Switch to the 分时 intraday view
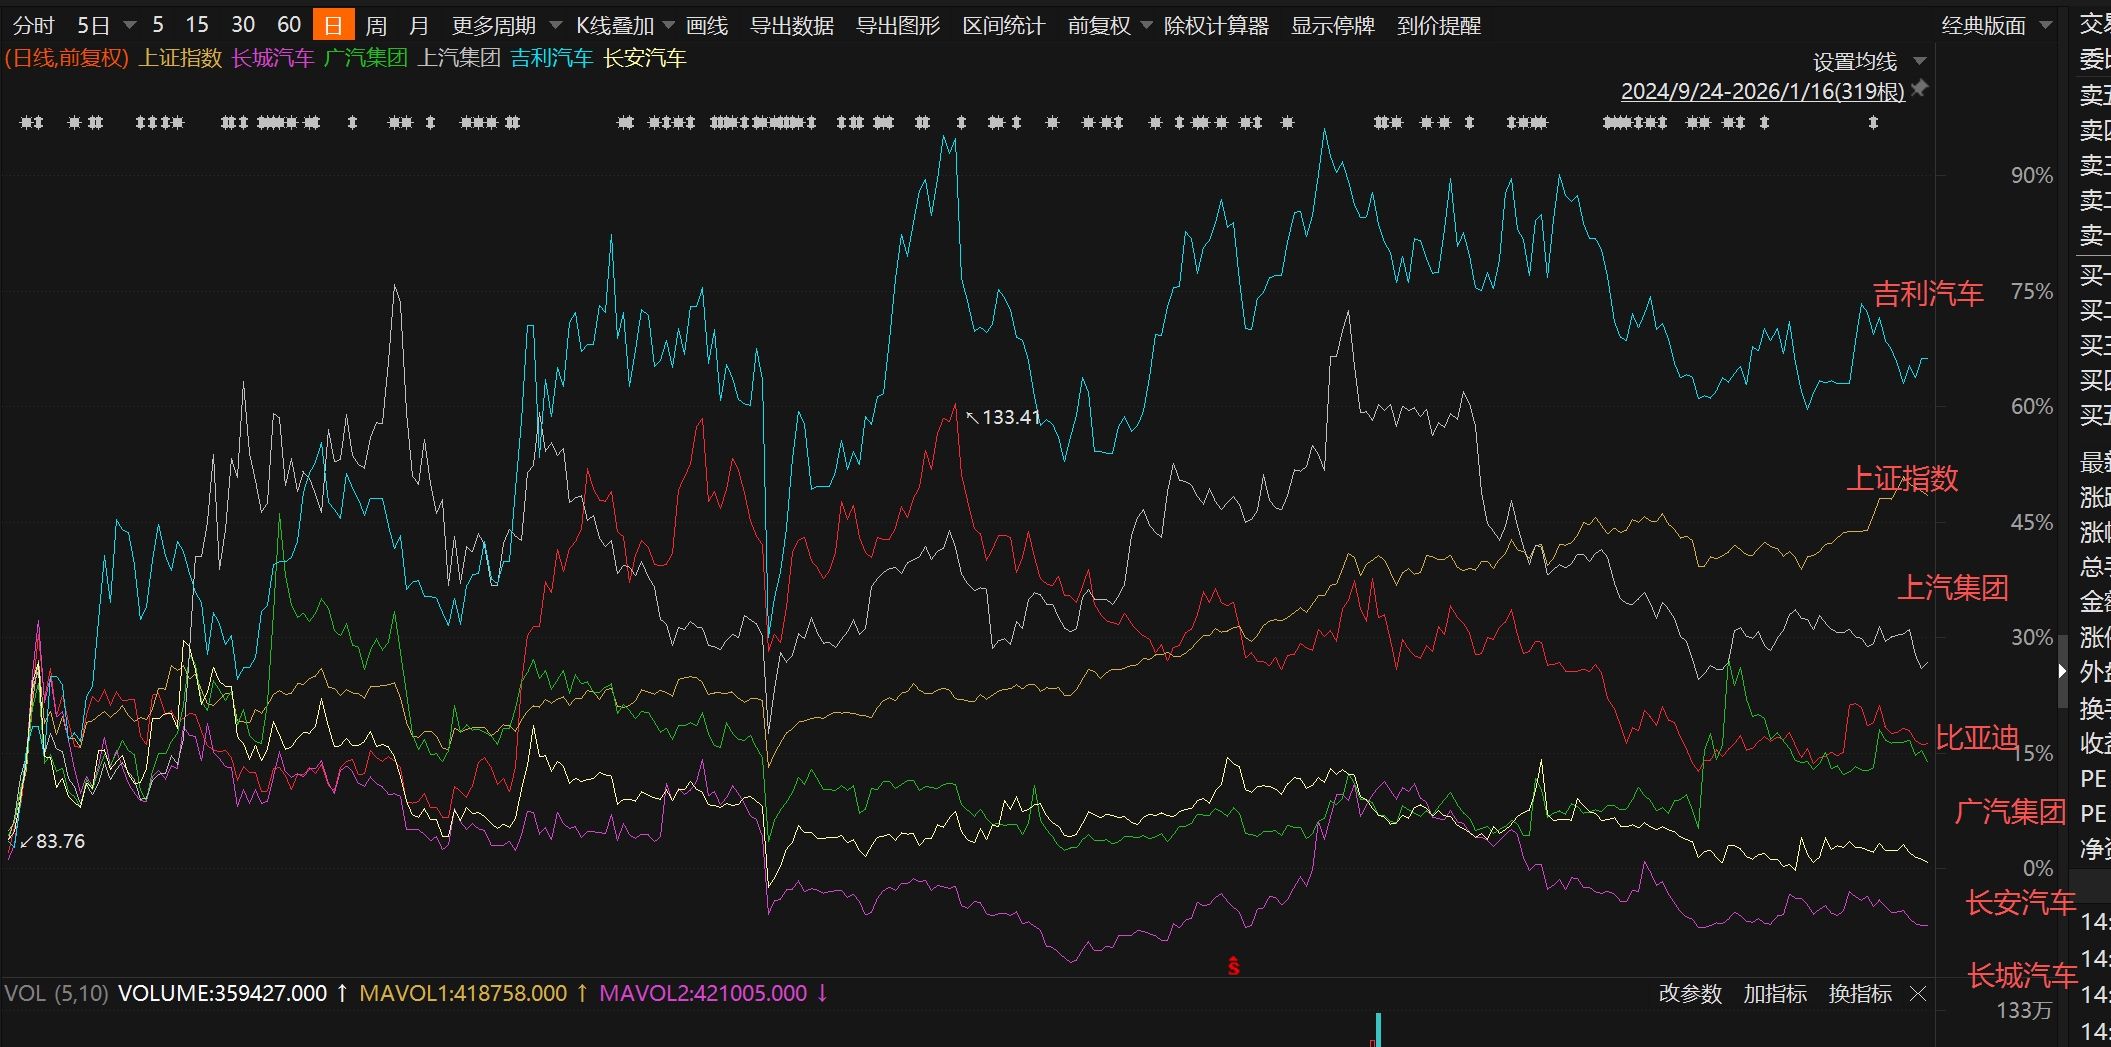This screenshot has width=2111, height=1047. [x=34, y=25]
